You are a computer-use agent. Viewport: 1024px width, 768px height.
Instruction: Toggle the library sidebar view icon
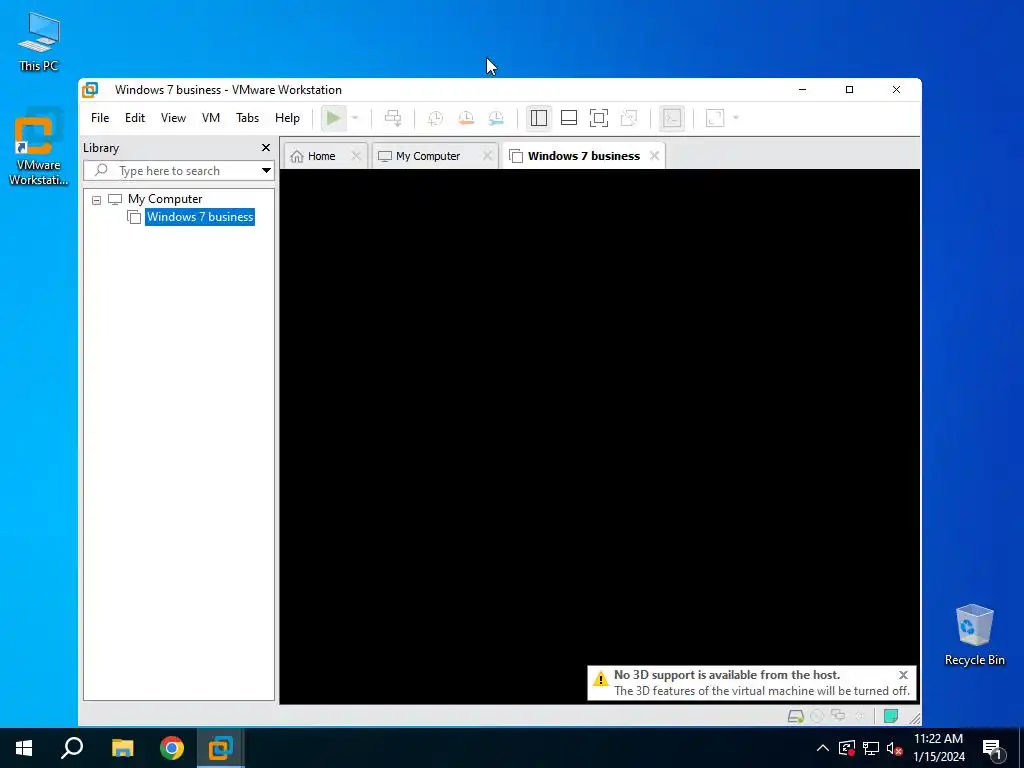click(x=539, y=118)
